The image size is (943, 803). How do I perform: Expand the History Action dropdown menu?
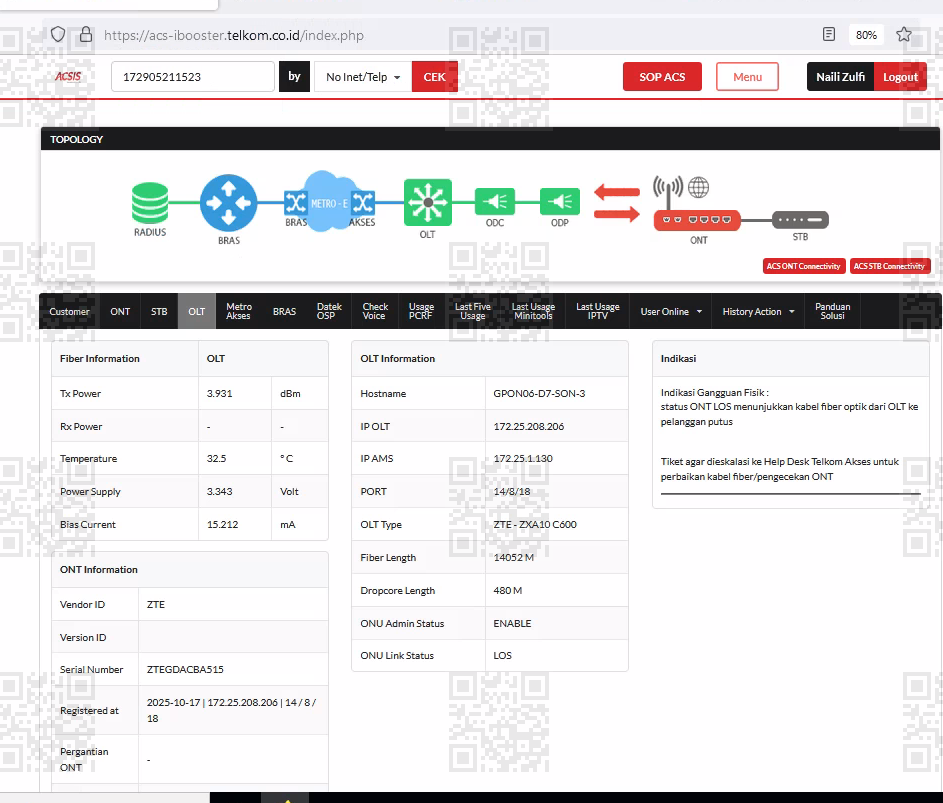(758, 312)
